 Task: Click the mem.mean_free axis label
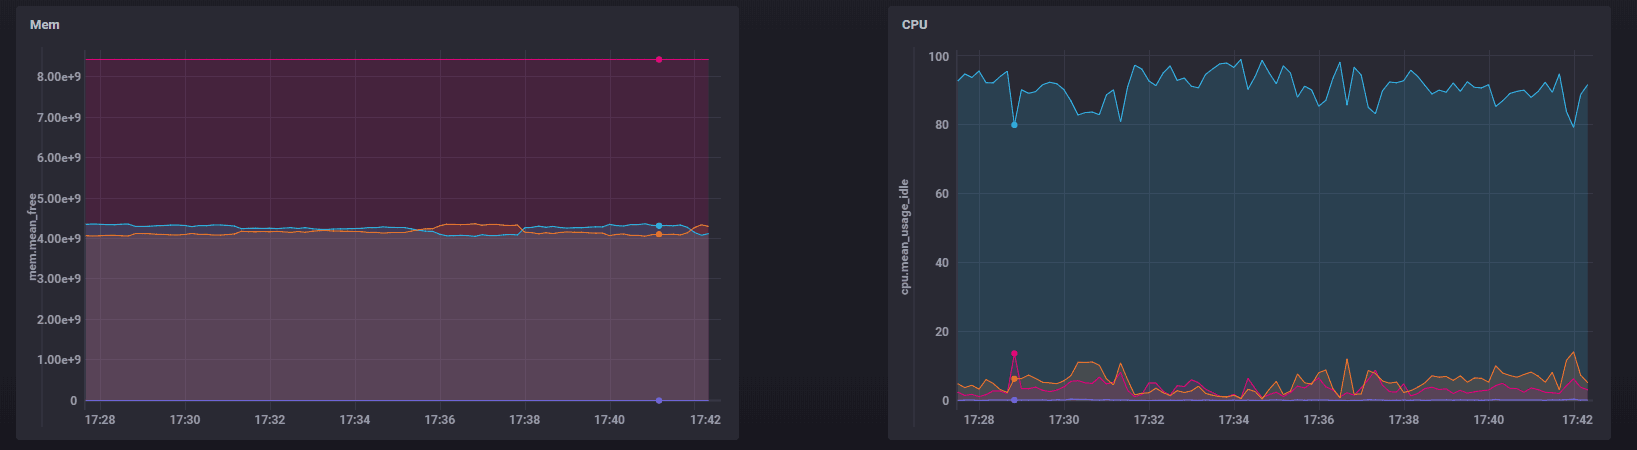(x=32, y=236)
